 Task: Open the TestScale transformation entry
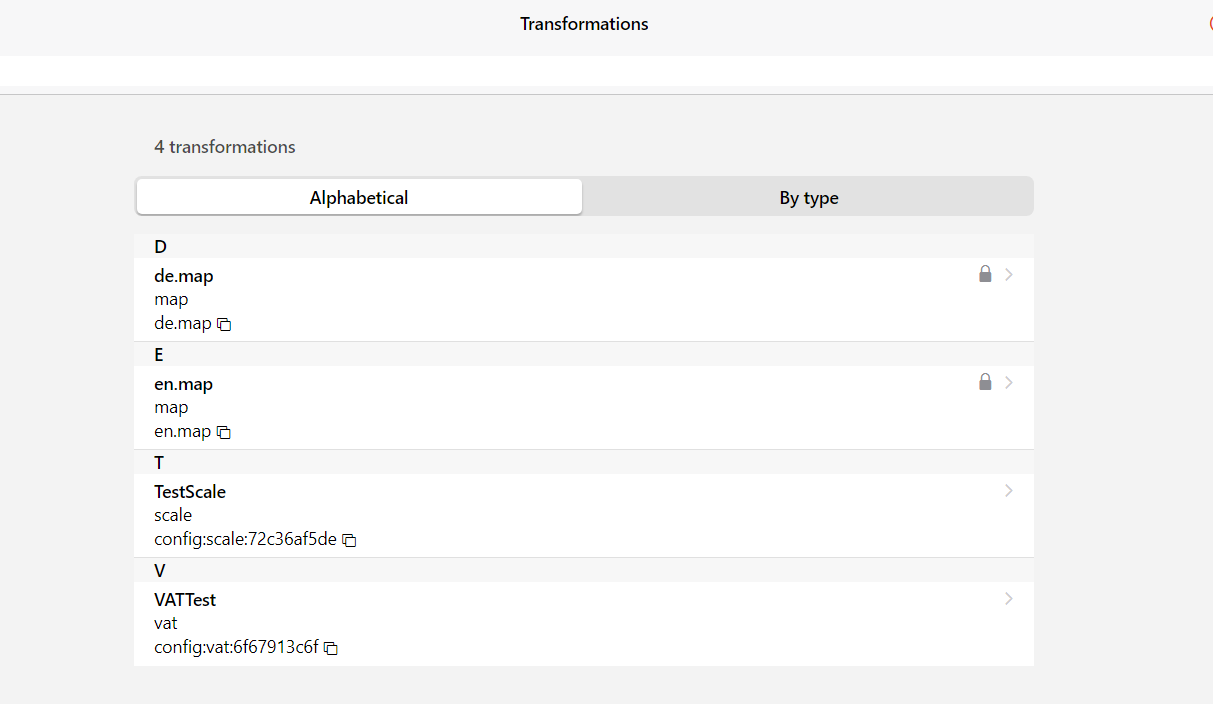point(190,492)
